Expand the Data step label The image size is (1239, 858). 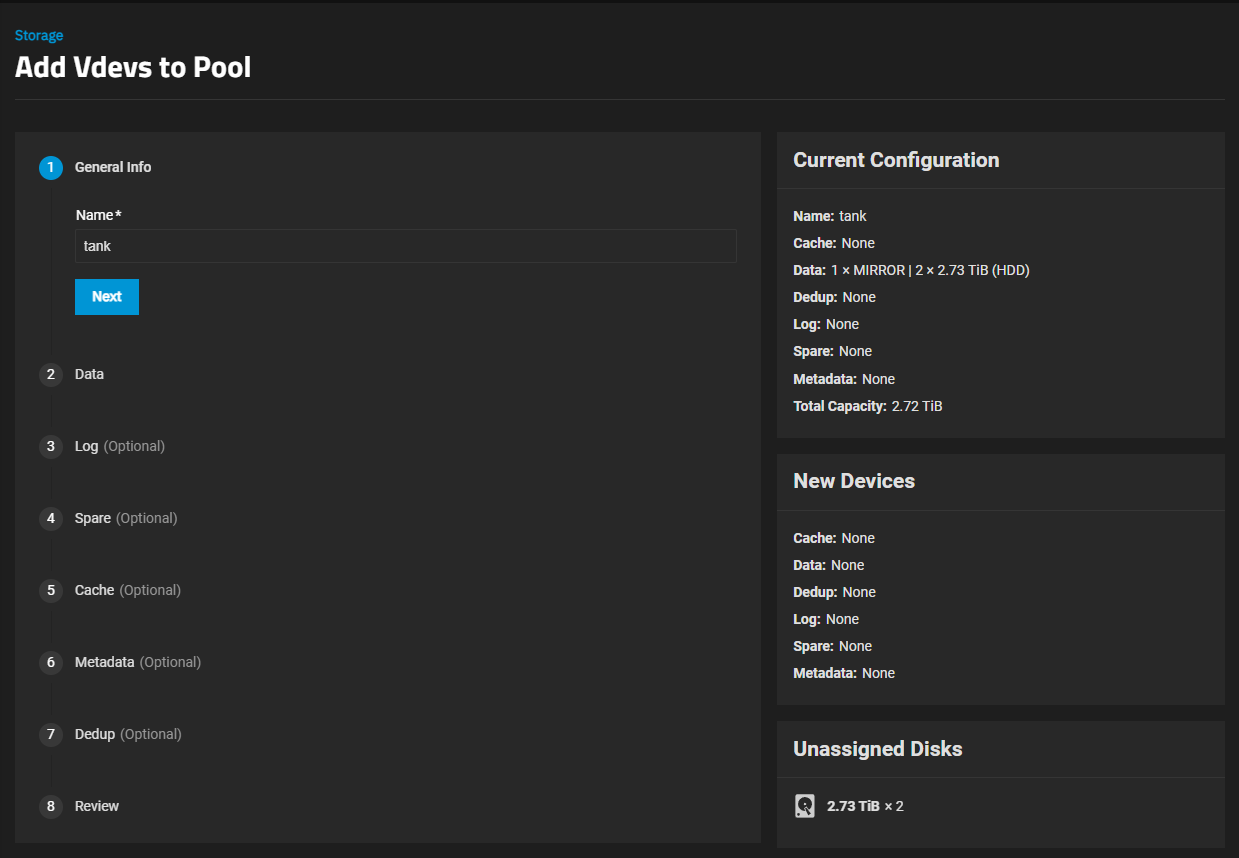(x=89, y=374)
